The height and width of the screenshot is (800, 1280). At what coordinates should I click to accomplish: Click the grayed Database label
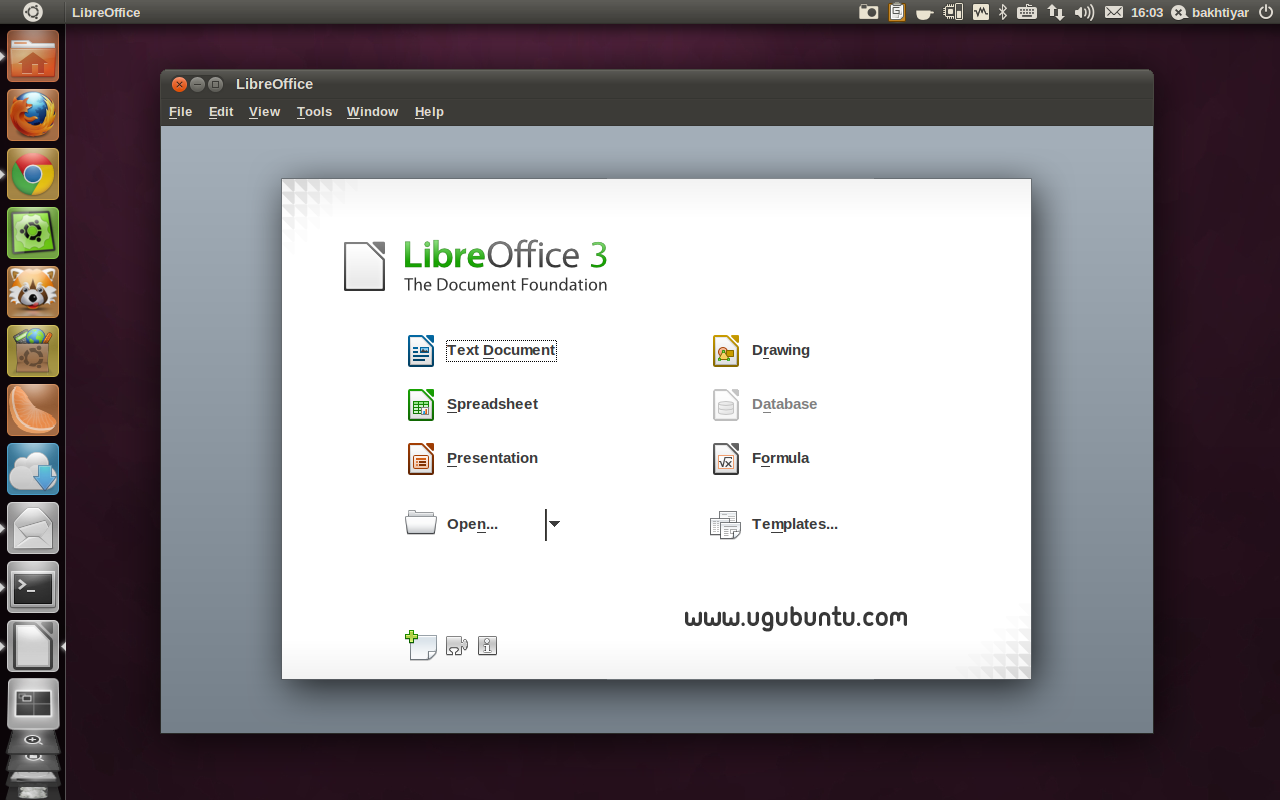click(x=784, y=404)
